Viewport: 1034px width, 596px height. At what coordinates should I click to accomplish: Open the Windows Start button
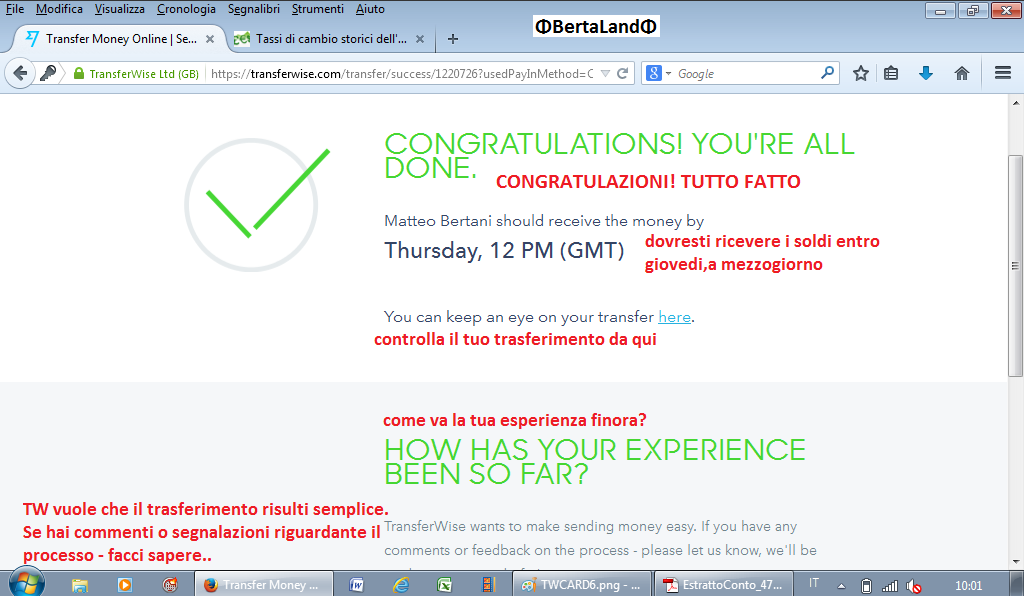tap(26, 584)
